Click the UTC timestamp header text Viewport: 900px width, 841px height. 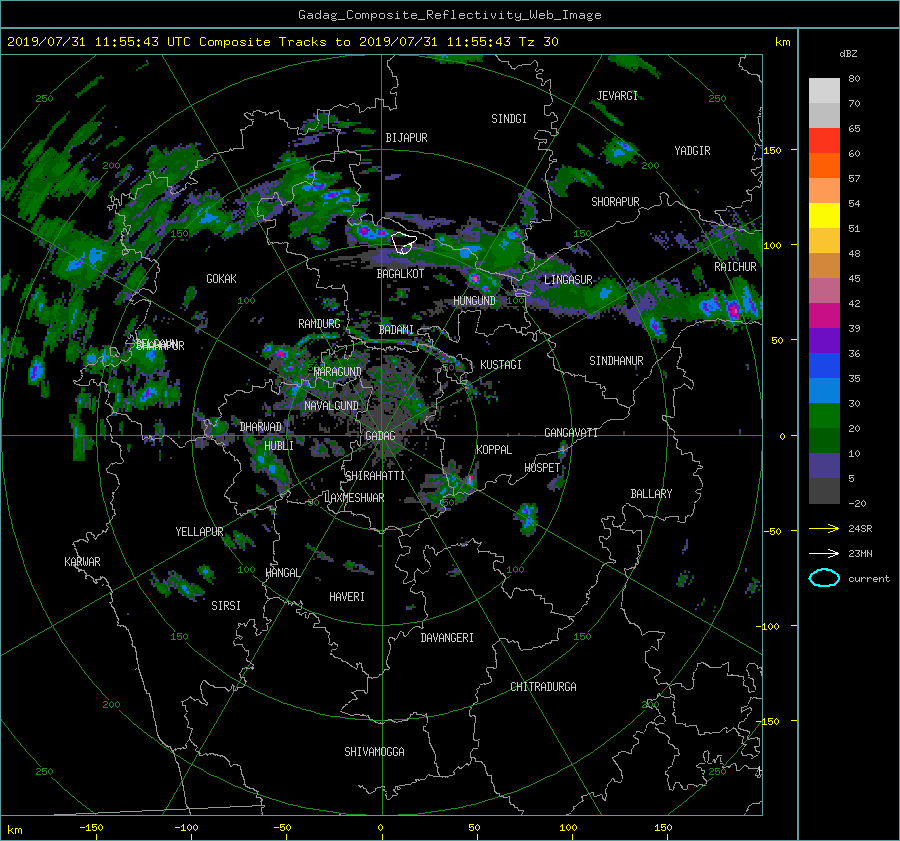click(x=282, y=42)
